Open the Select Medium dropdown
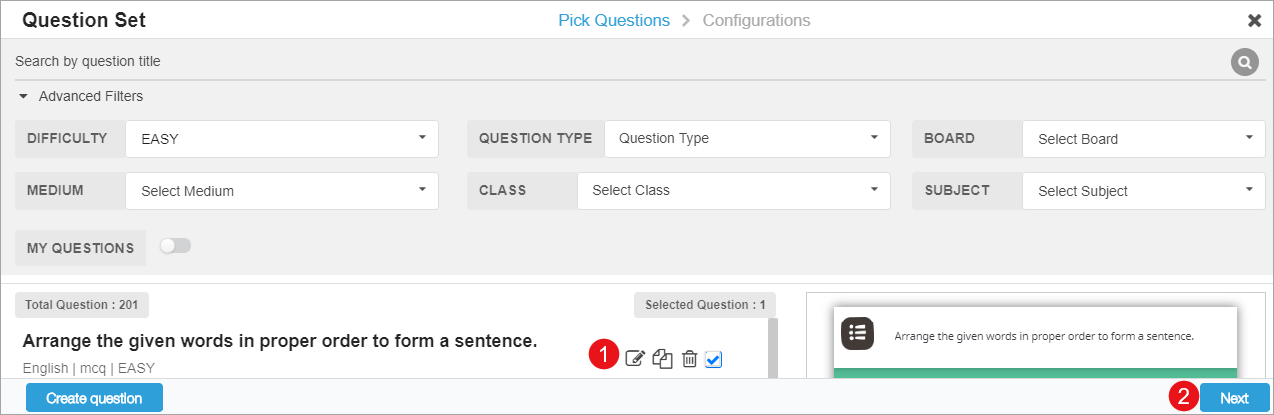 [282, 190]
